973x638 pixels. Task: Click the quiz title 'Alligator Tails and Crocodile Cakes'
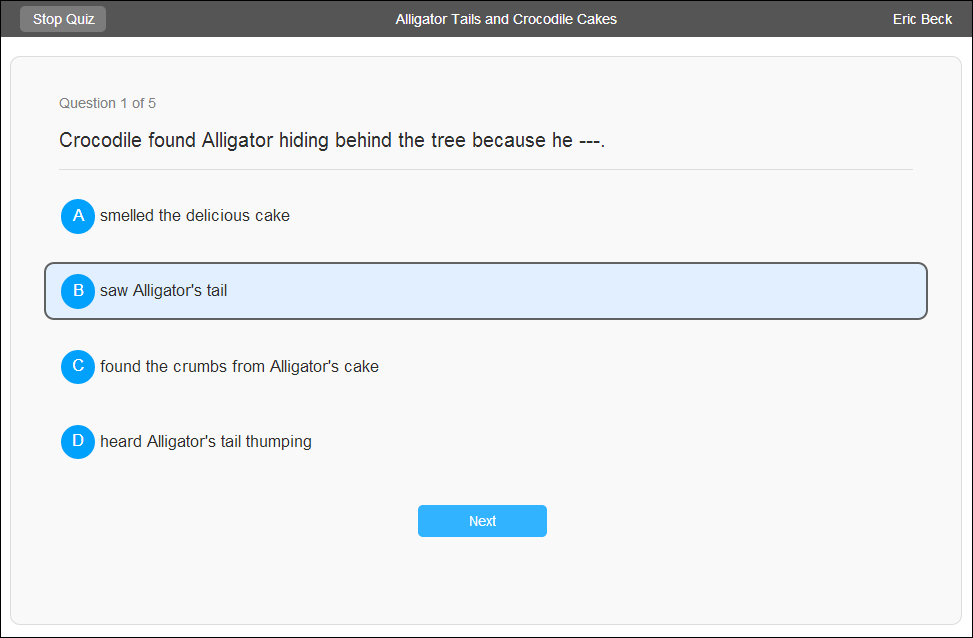pyautogui.click(x=506, y=19)
